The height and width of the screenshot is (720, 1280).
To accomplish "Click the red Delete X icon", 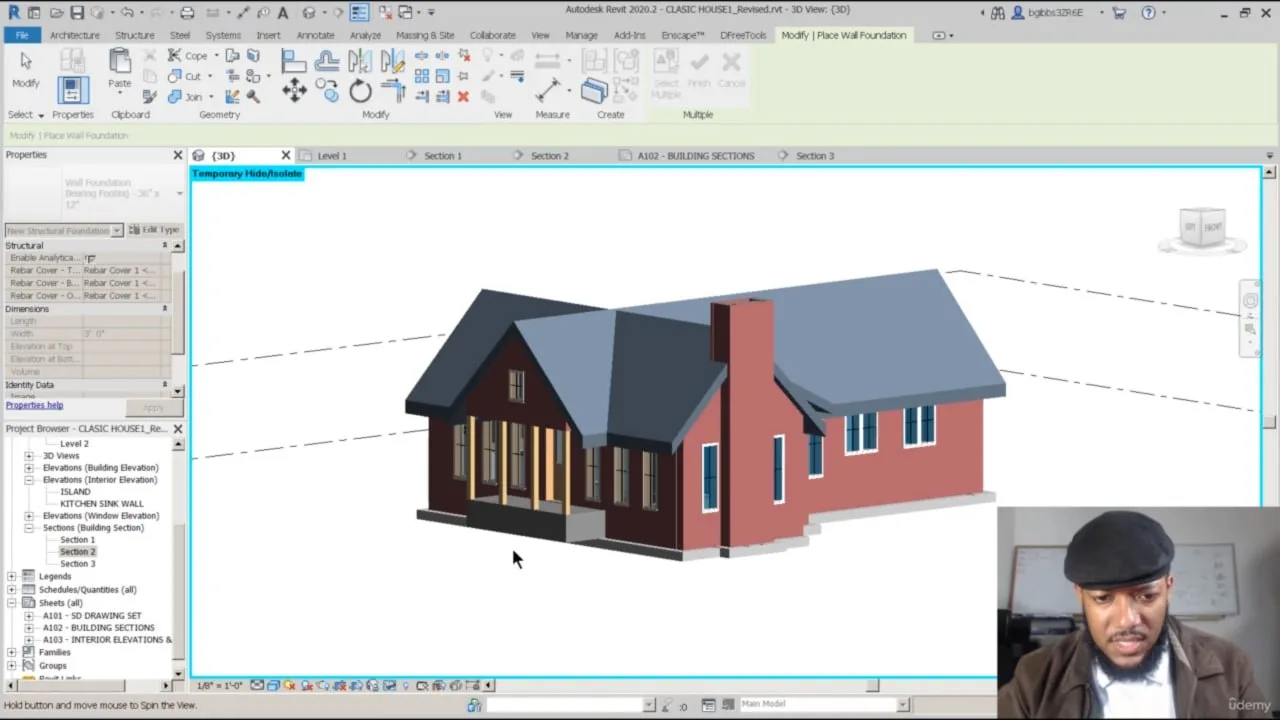I will 463,96.
